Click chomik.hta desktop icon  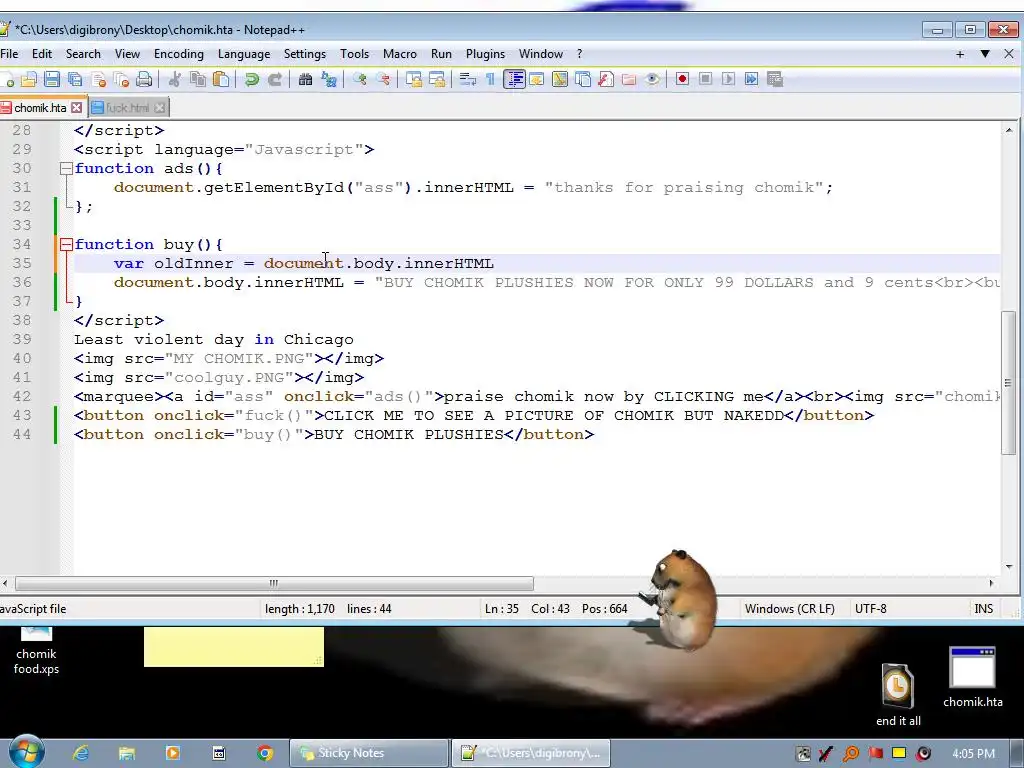tap(972, 678)
